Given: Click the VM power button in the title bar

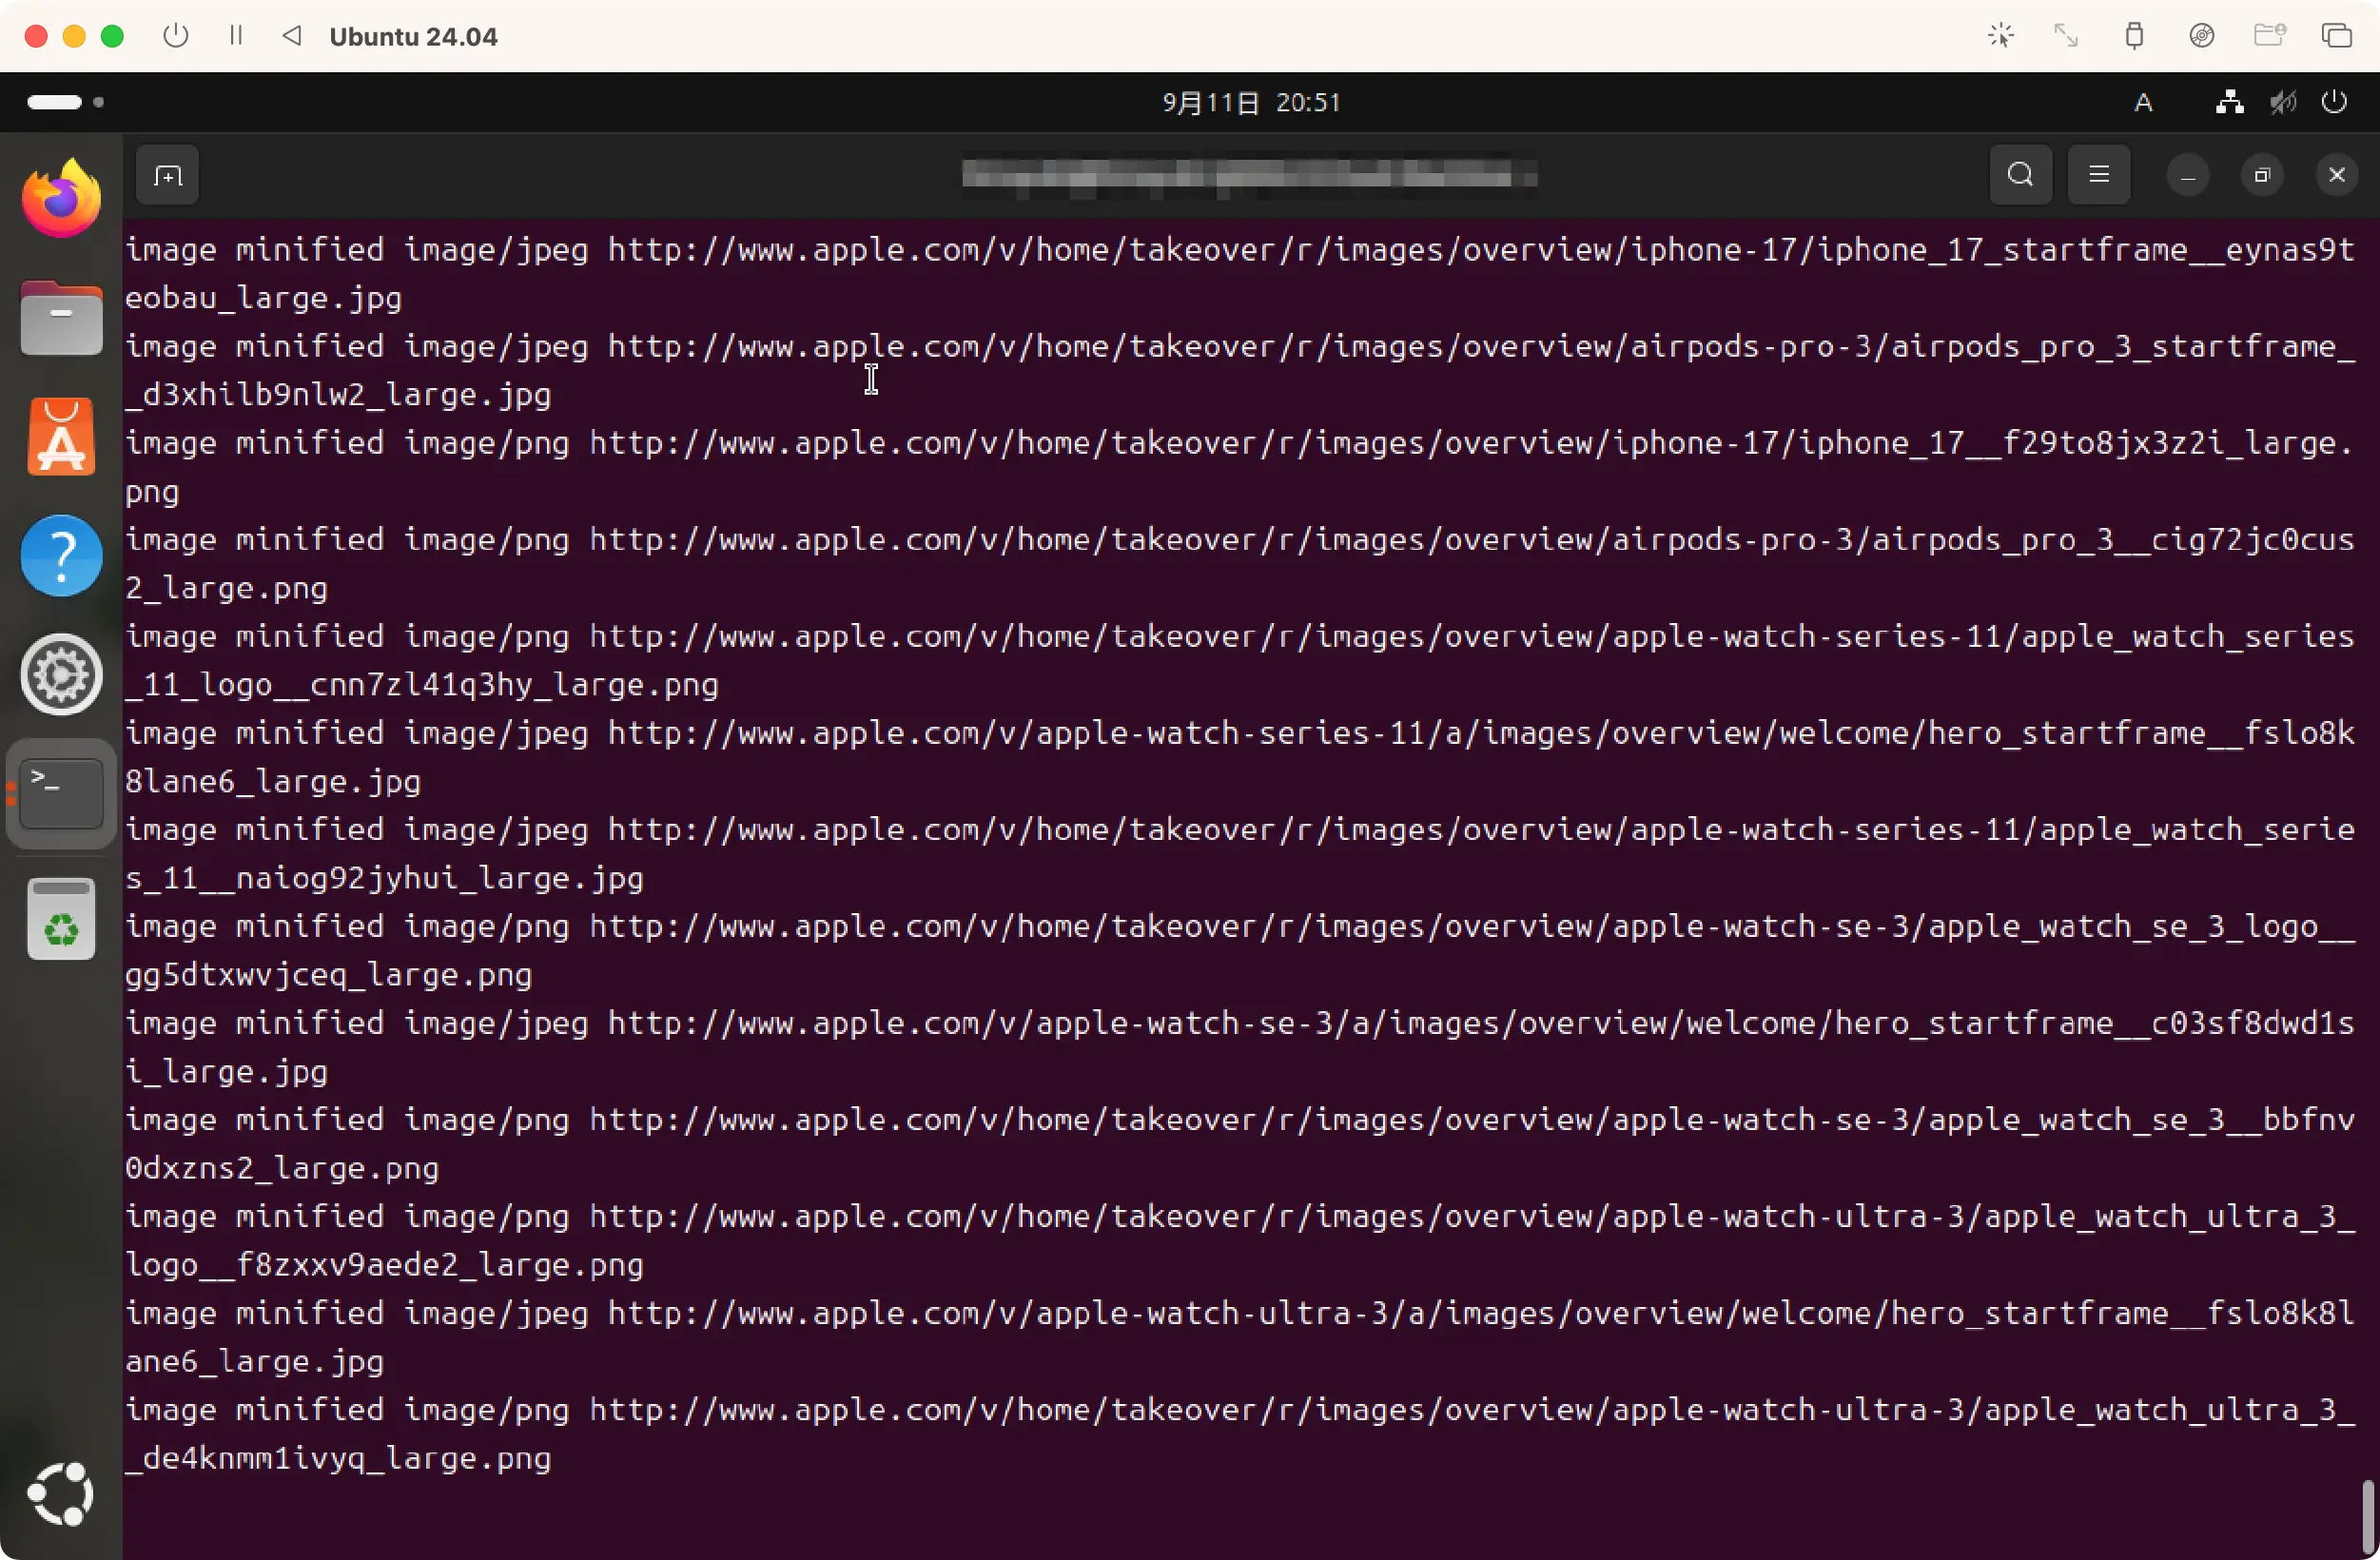Looking at the screenshot, I should pos(176,36).
